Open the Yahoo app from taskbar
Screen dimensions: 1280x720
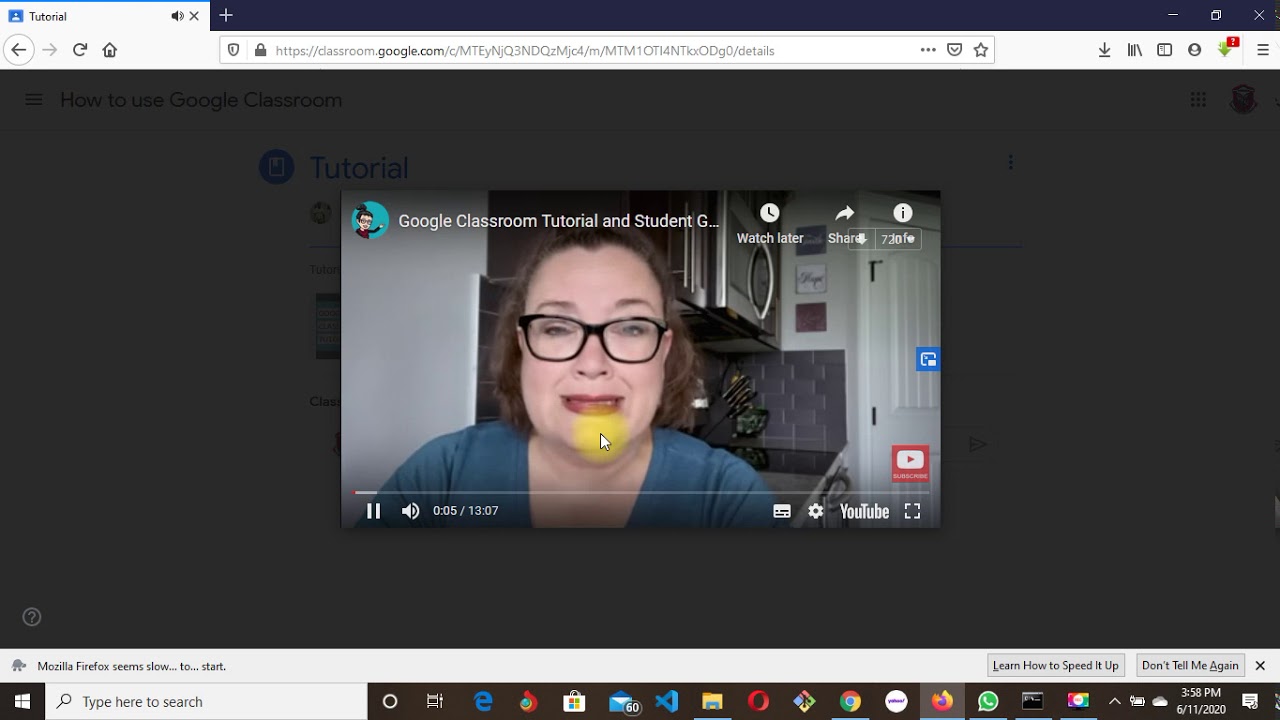click(x=896, y=701)
